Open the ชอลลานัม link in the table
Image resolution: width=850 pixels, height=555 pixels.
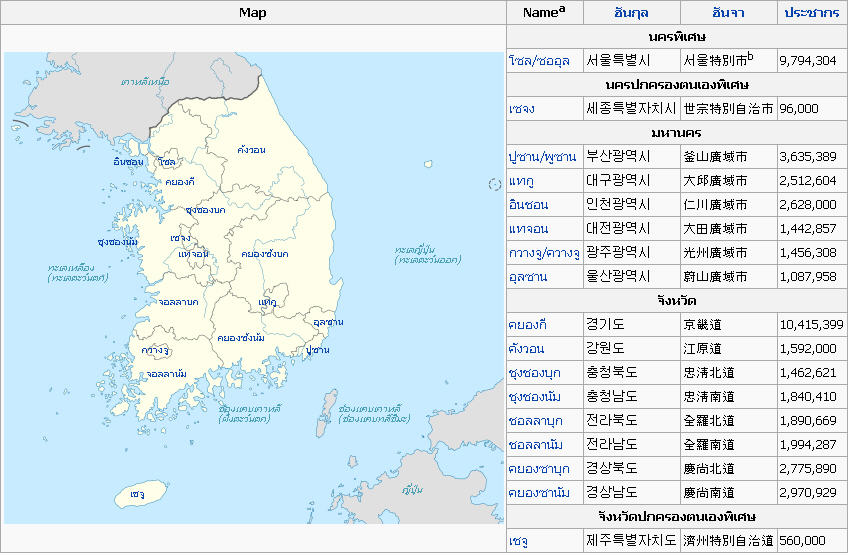536,444
